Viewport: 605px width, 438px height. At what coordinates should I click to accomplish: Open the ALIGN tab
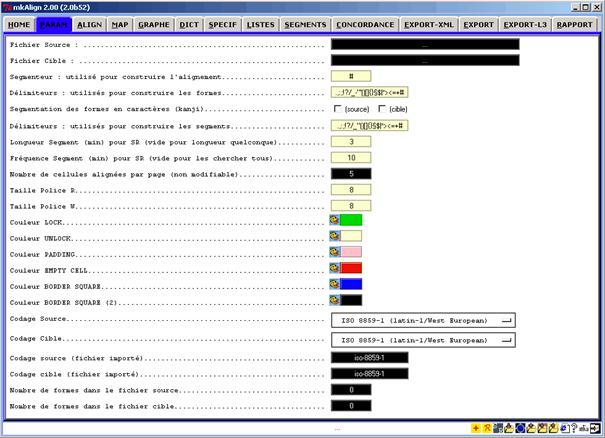coord(90,25)
